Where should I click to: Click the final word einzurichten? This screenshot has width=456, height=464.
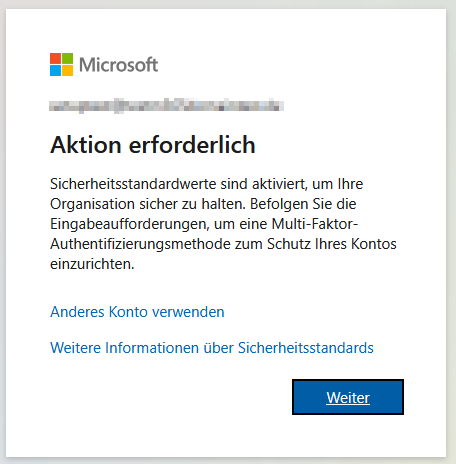pos(92,264)
